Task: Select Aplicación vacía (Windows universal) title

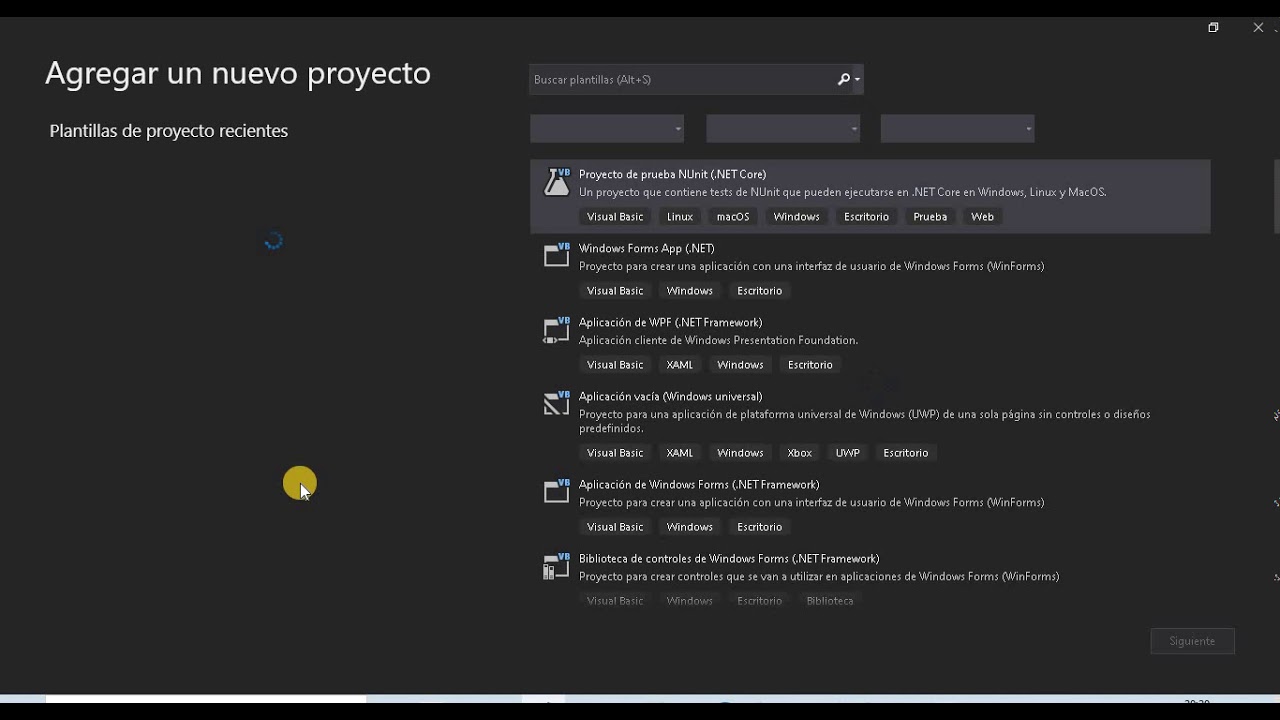Action: (x=671, y=396)
